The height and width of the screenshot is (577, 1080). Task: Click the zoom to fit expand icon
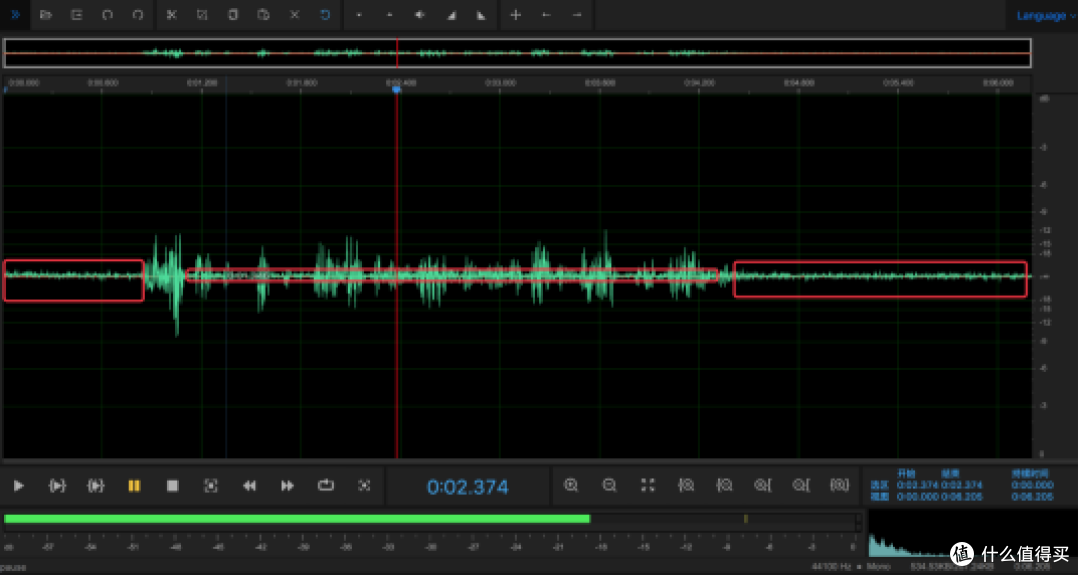pos(647,485)
